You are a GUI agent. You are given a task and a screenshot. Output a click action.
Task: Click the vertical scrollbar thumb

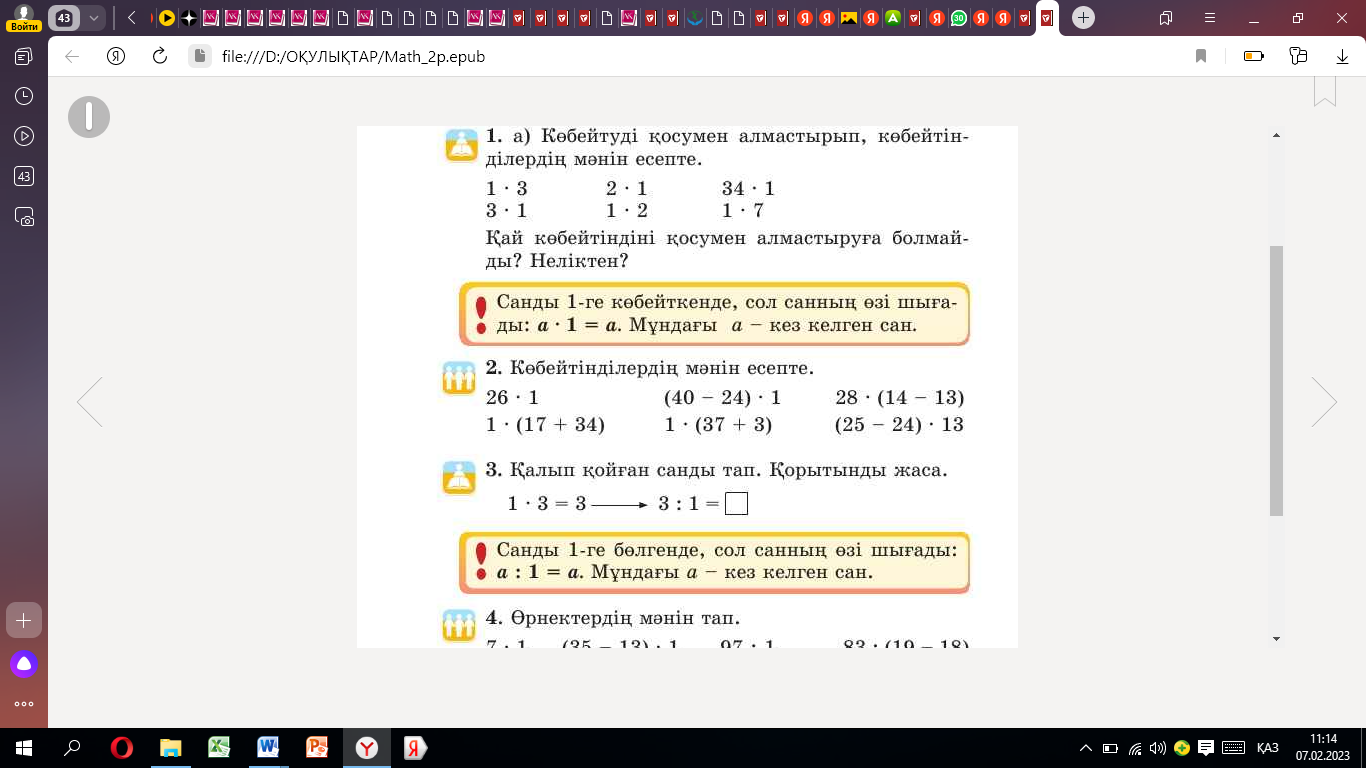pyautogui.click(x=1276, y=381)
